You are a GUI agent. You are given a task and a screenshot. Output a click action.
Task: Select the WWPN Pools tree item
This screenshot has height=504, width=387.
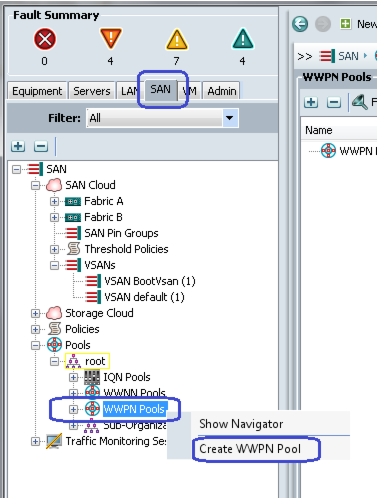point(134,409)
